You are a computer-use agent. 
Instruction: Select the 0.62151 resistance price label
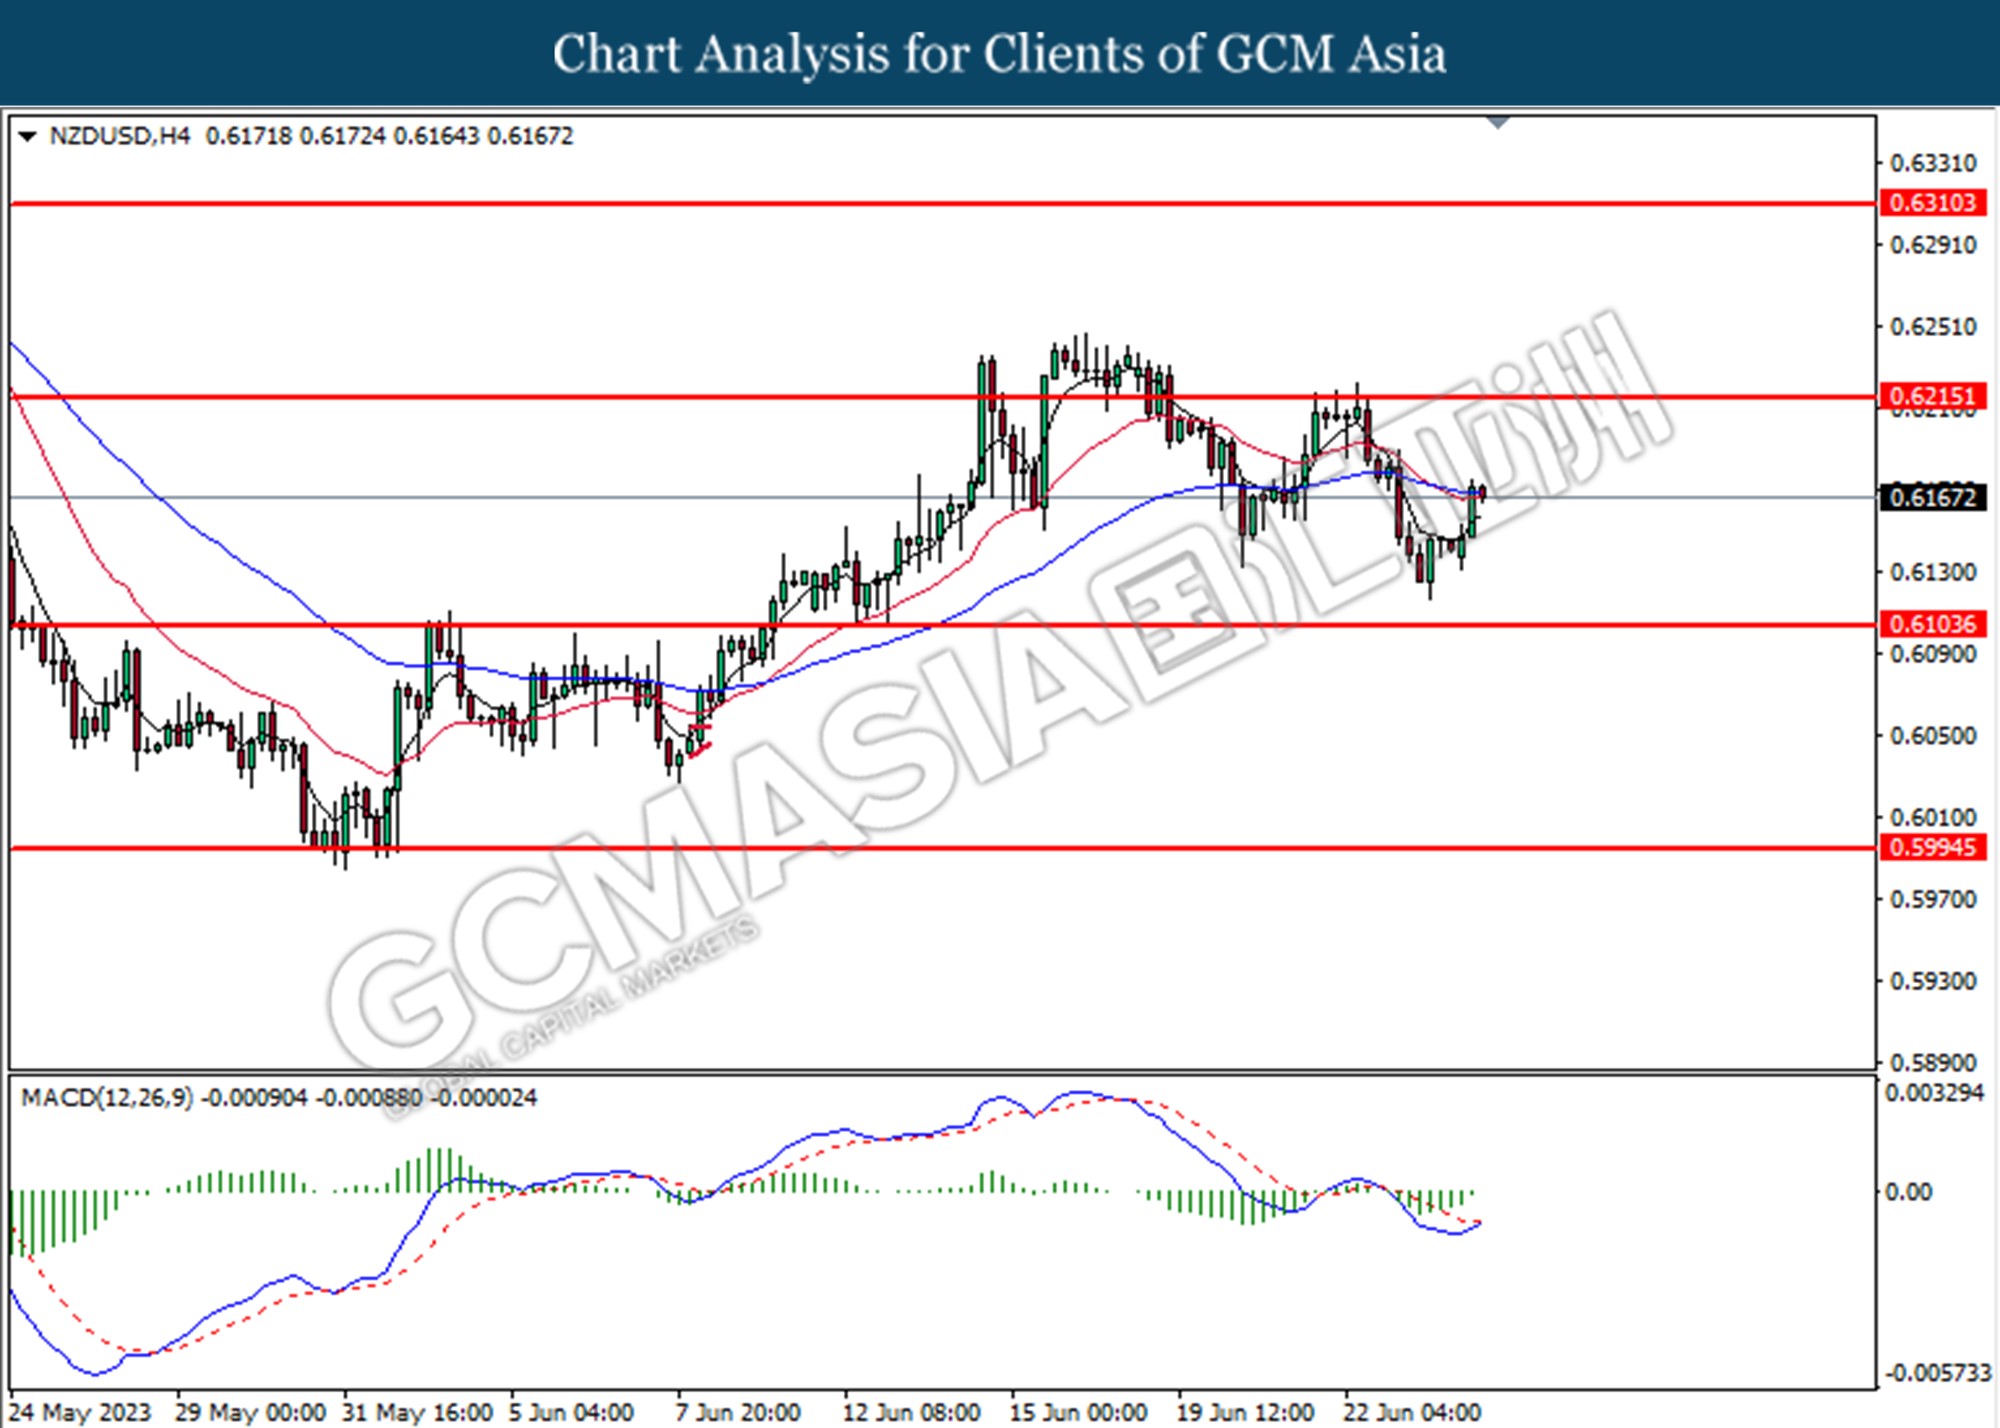click(1933, 396)
